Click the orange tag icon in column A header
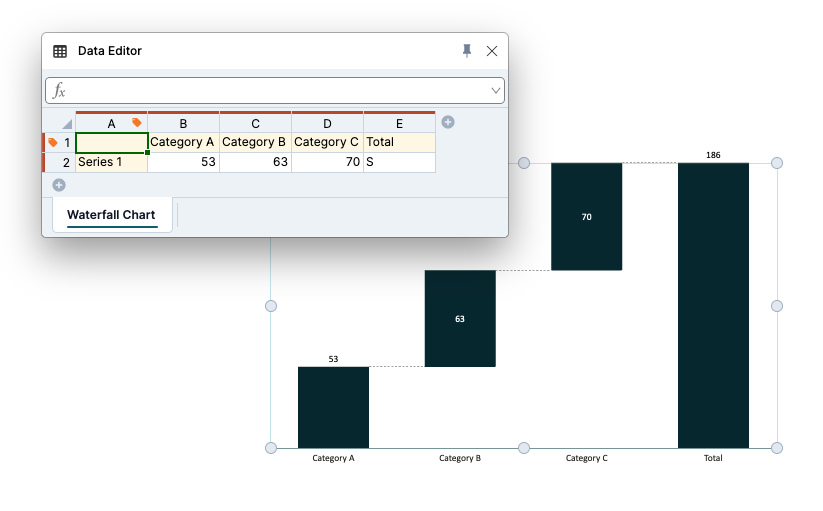The height and width of the screenshot is (511, 823). tap(136, 123)
